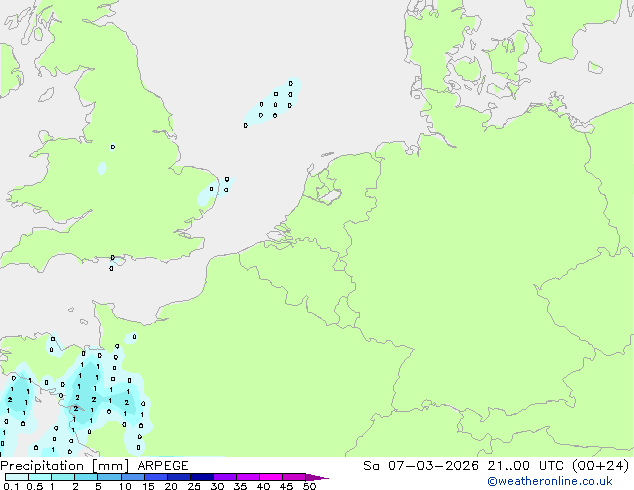Pick the 1–2 mm legend swatch

coord(63,477)
